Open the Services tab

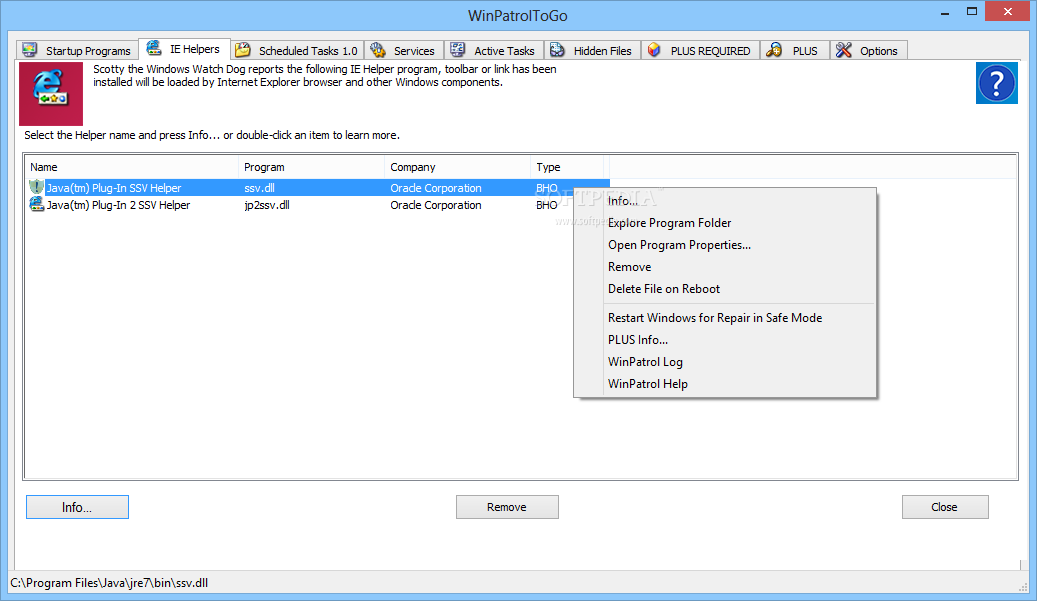403,50
